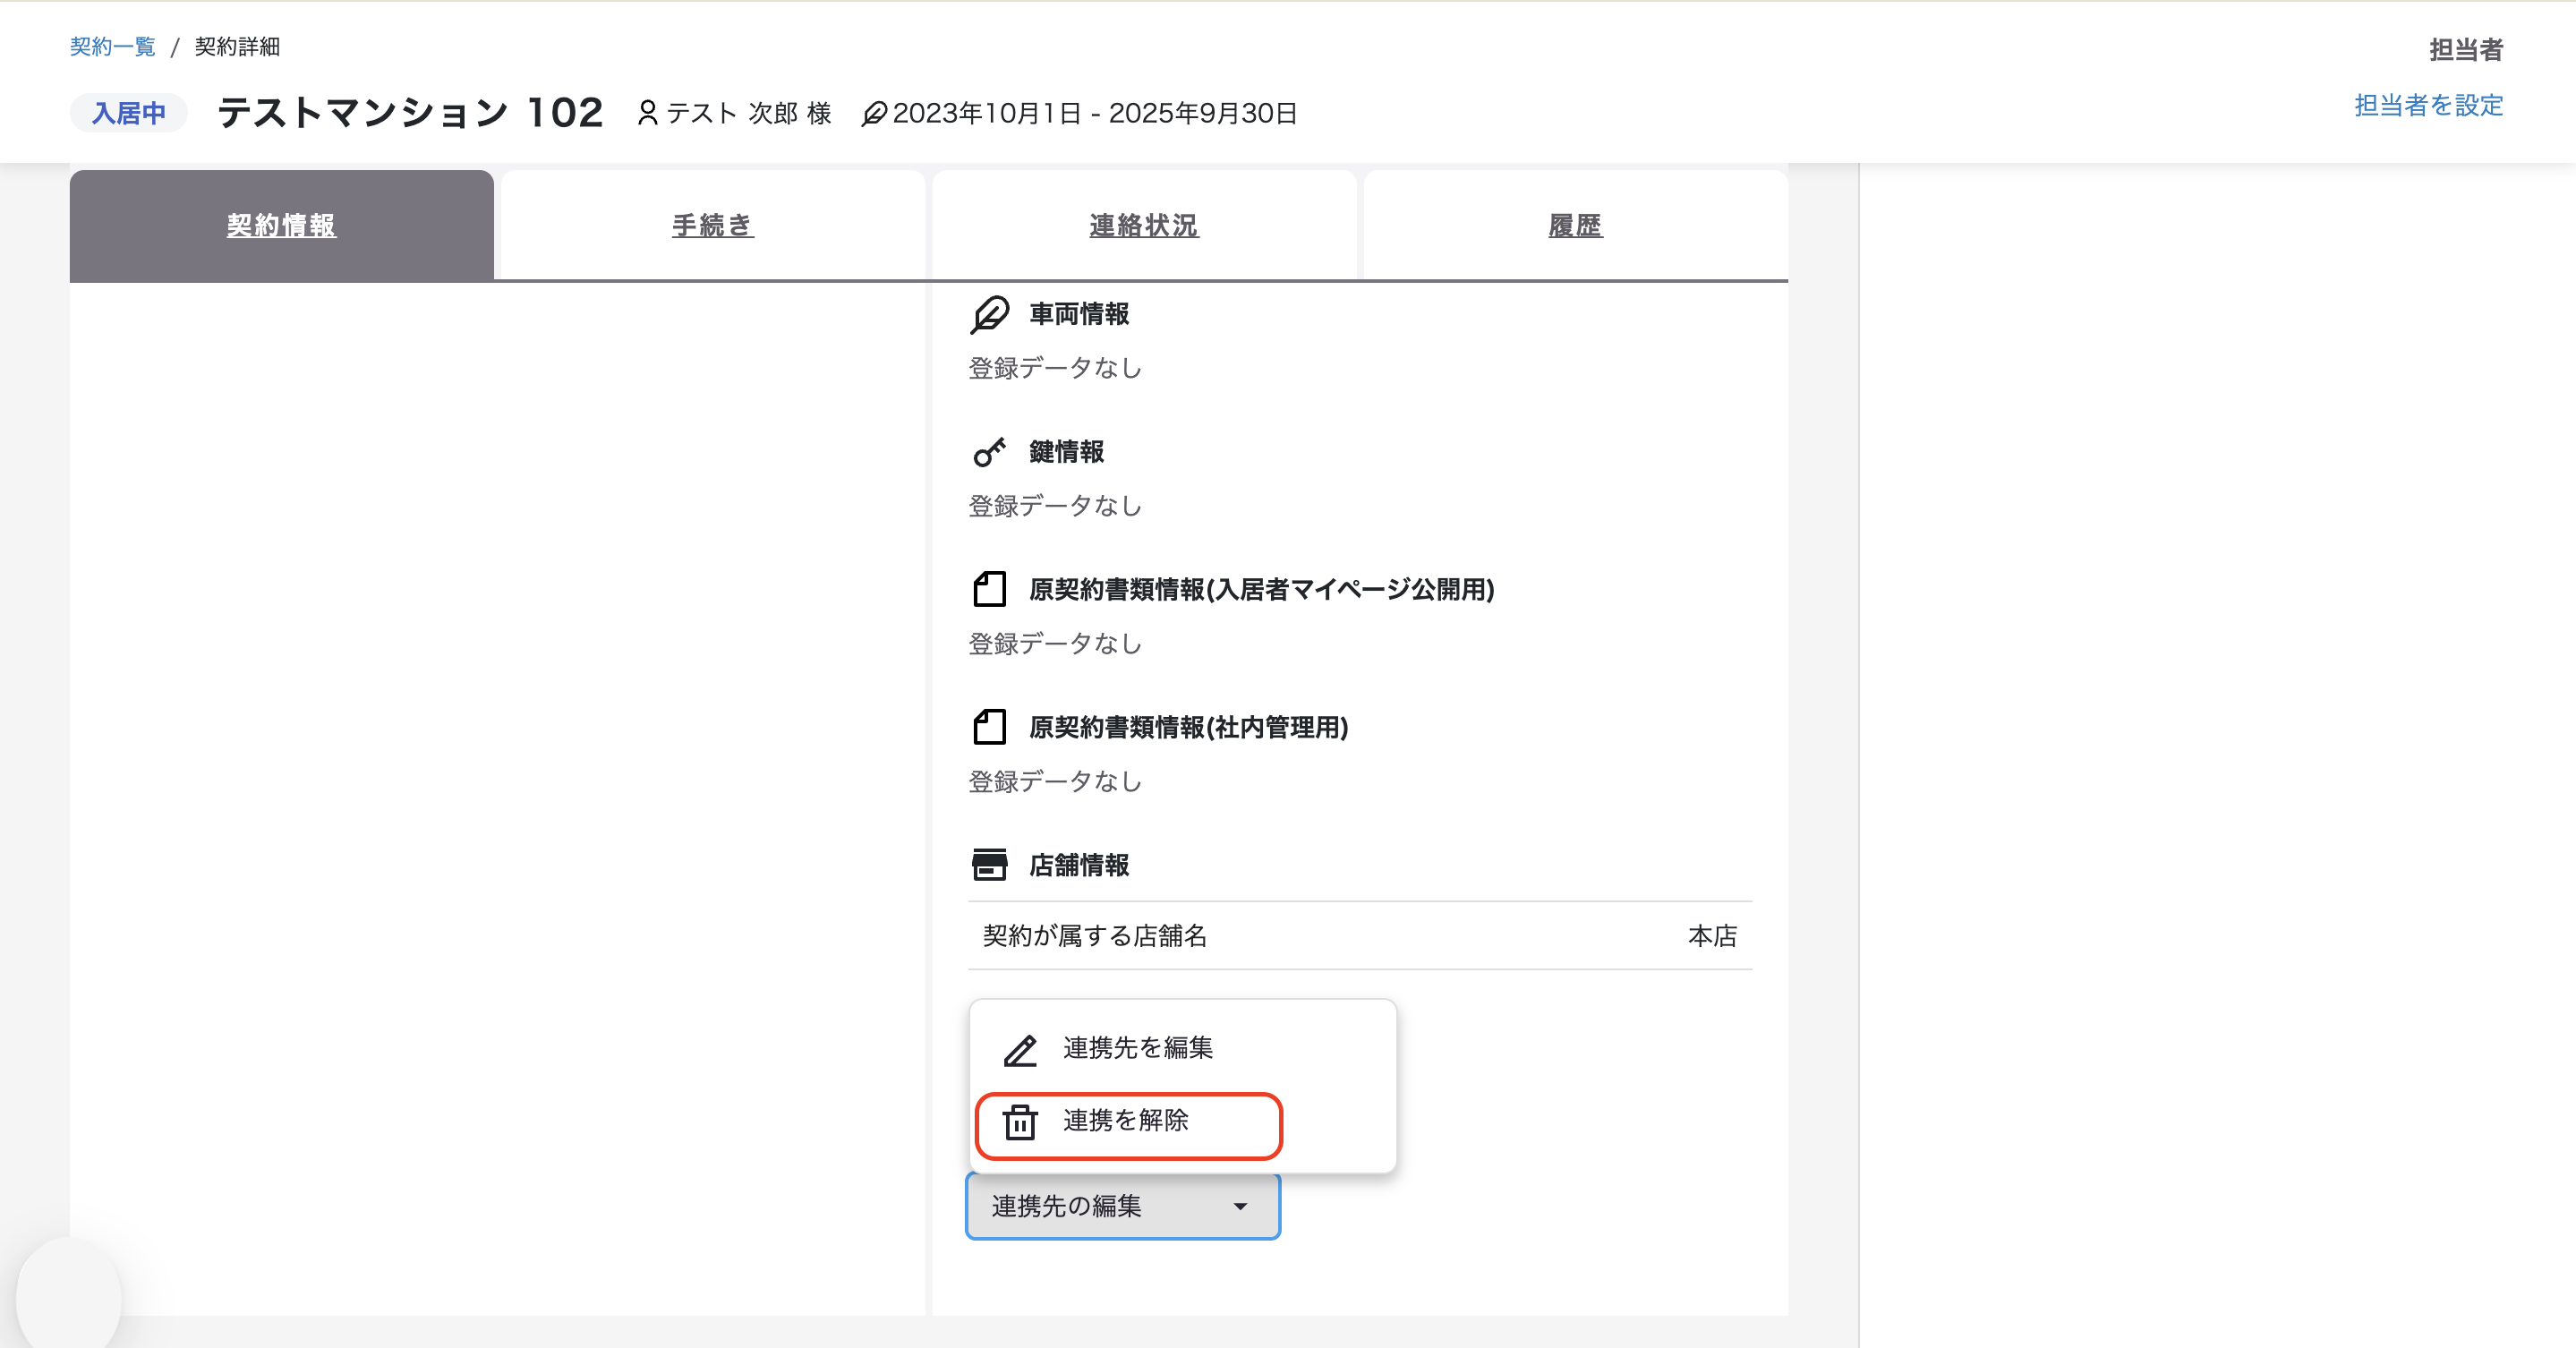Viewport: 2576px width, 1348px height.
Task: Click 登録データなし under 鍵情報
Action: 1054,506
